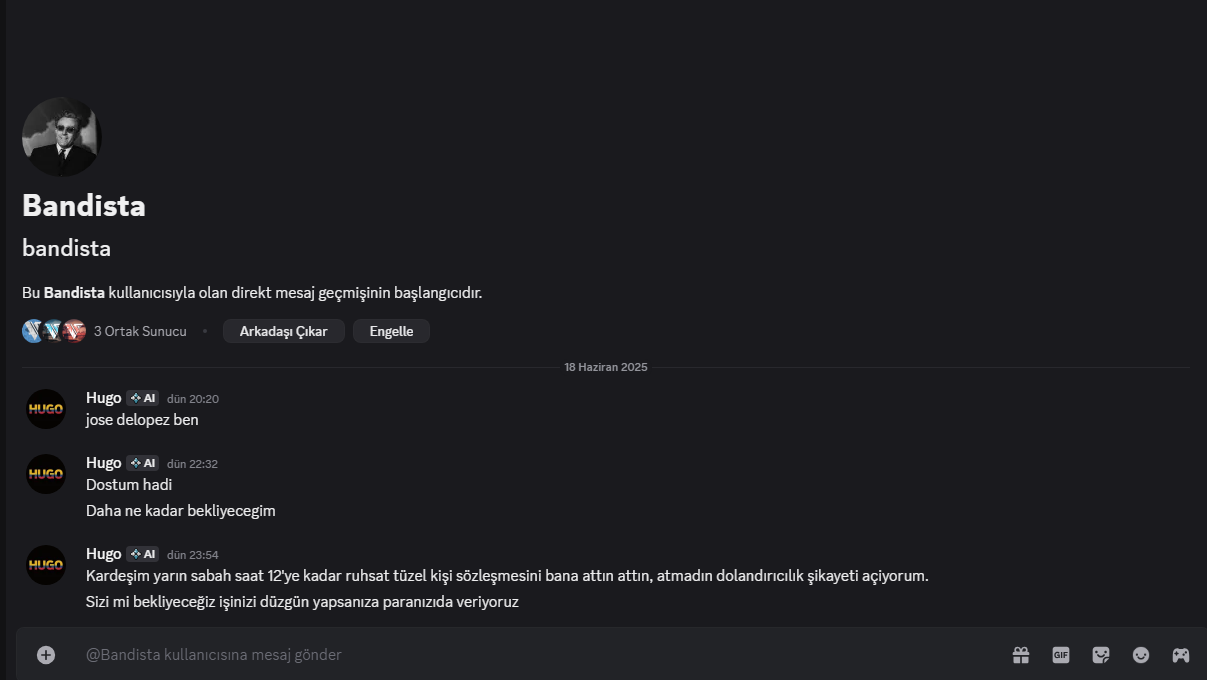The width and height of the screenshot is (1207, 680).
Task: Click the AI tag on the 23:54 message
Action: [x=143, y=554]
